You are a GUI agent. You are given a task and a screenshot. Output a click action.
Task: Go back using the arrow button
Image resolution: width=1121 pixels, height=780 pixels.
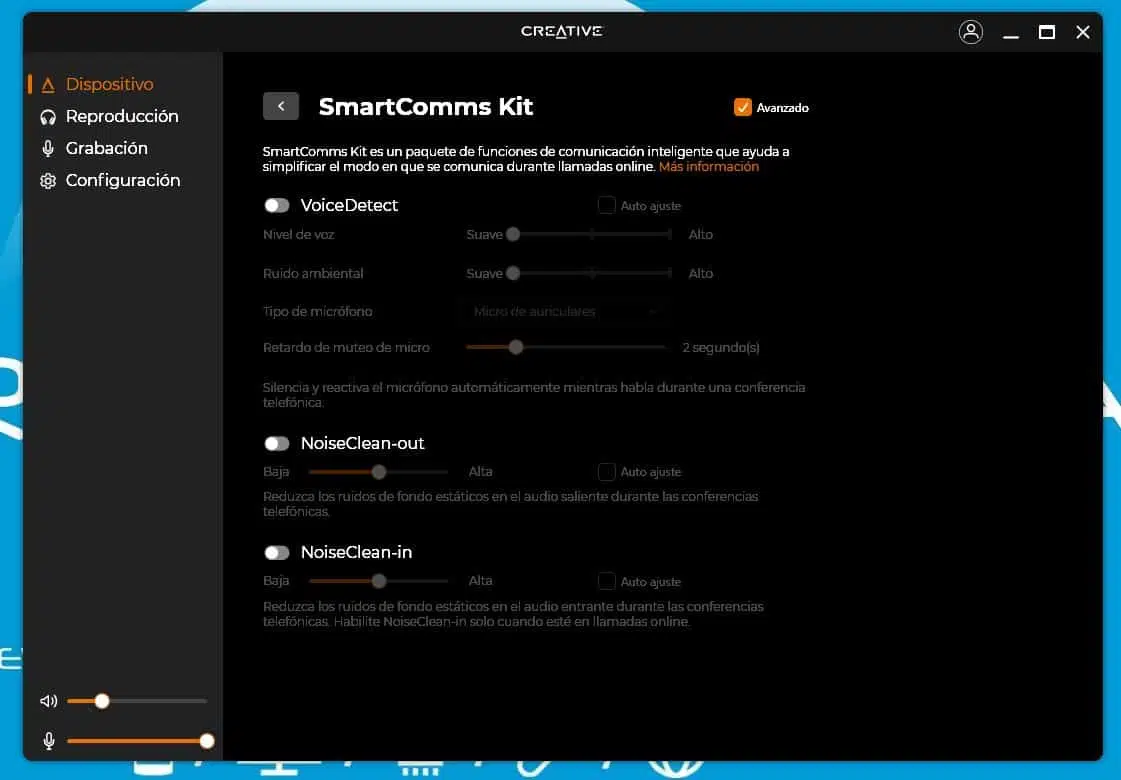(281, 107)
